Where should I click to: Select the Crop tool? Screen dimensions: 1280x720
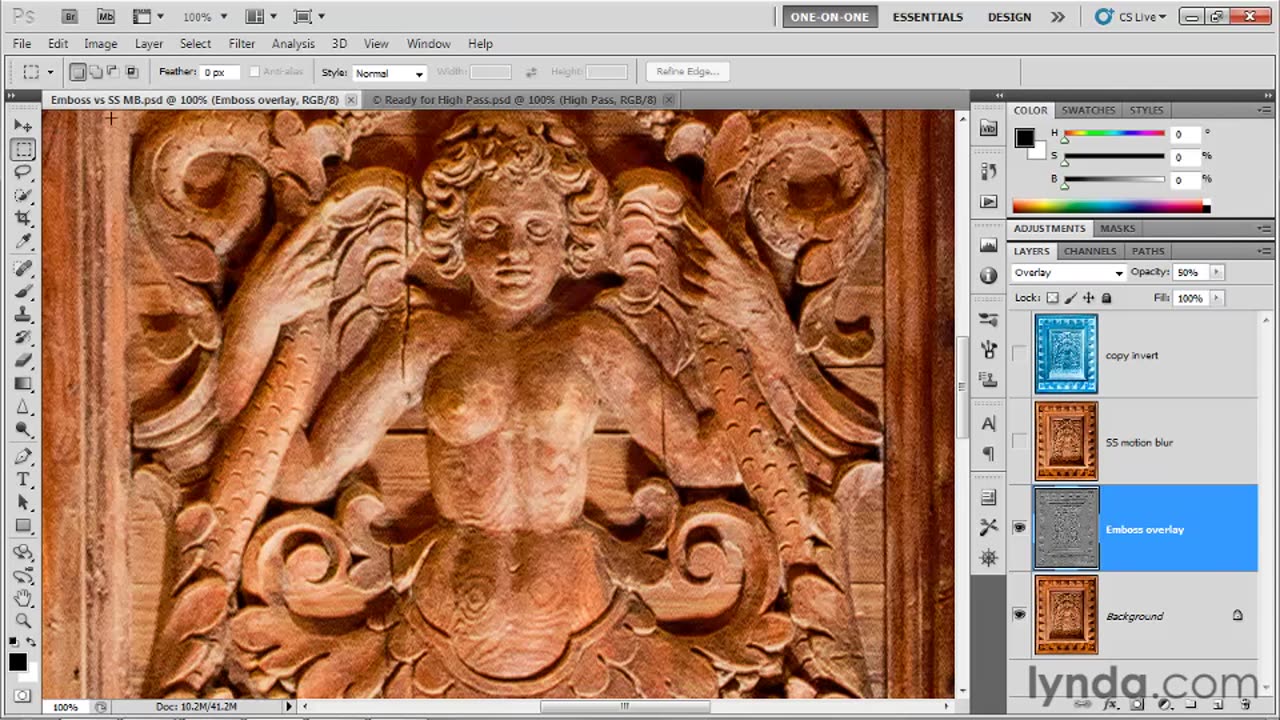tap(23, 218)
